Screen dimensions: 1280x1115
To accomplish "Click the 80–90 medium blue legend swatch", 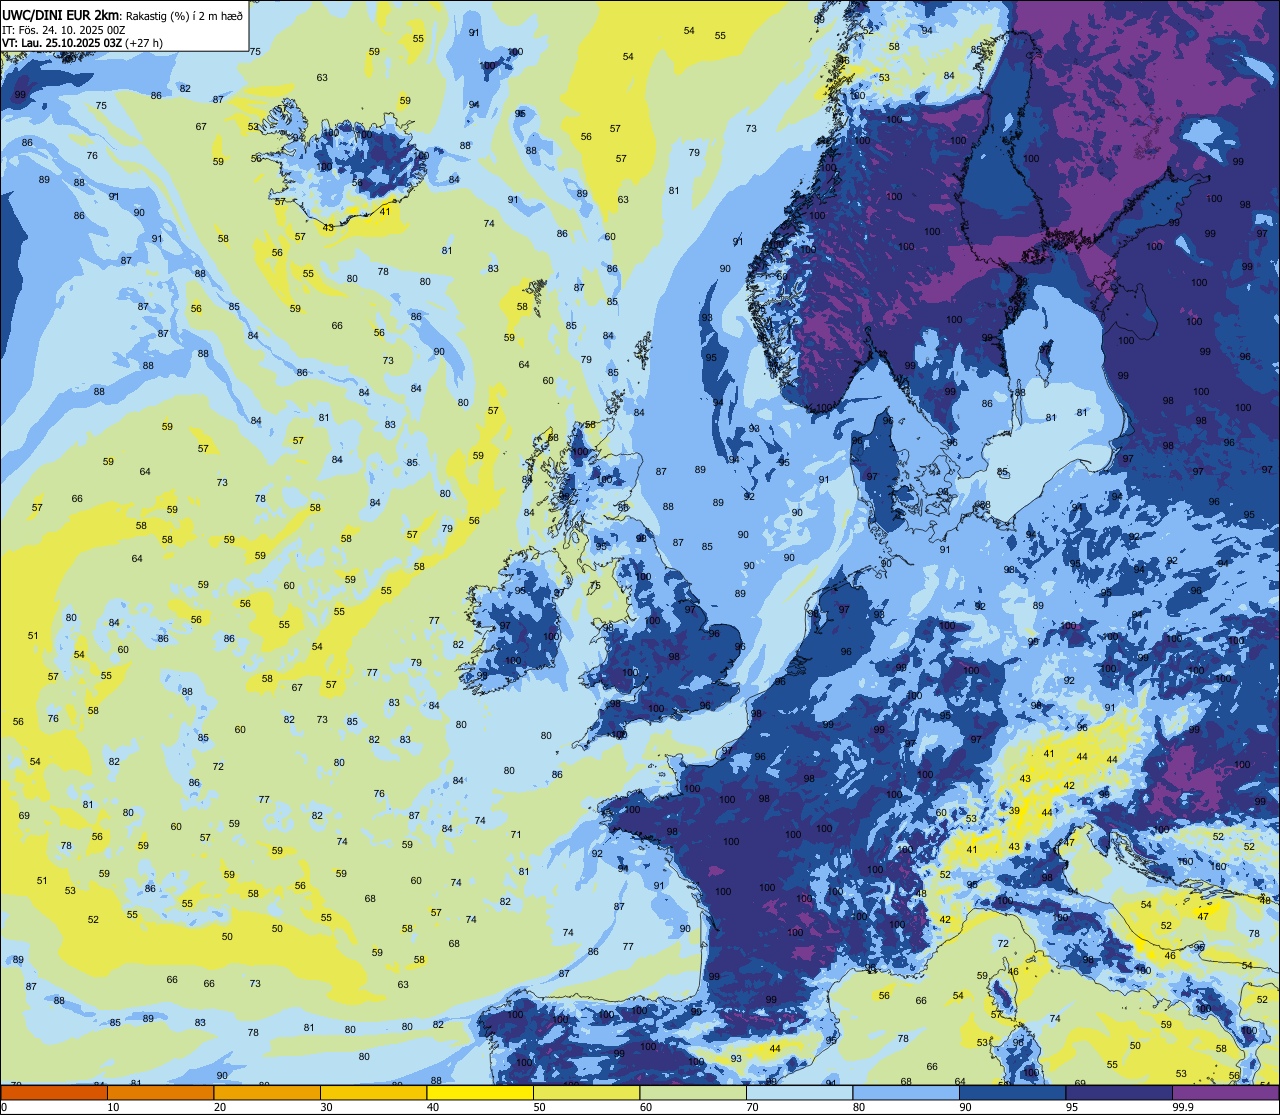I will coord(906,1092).
